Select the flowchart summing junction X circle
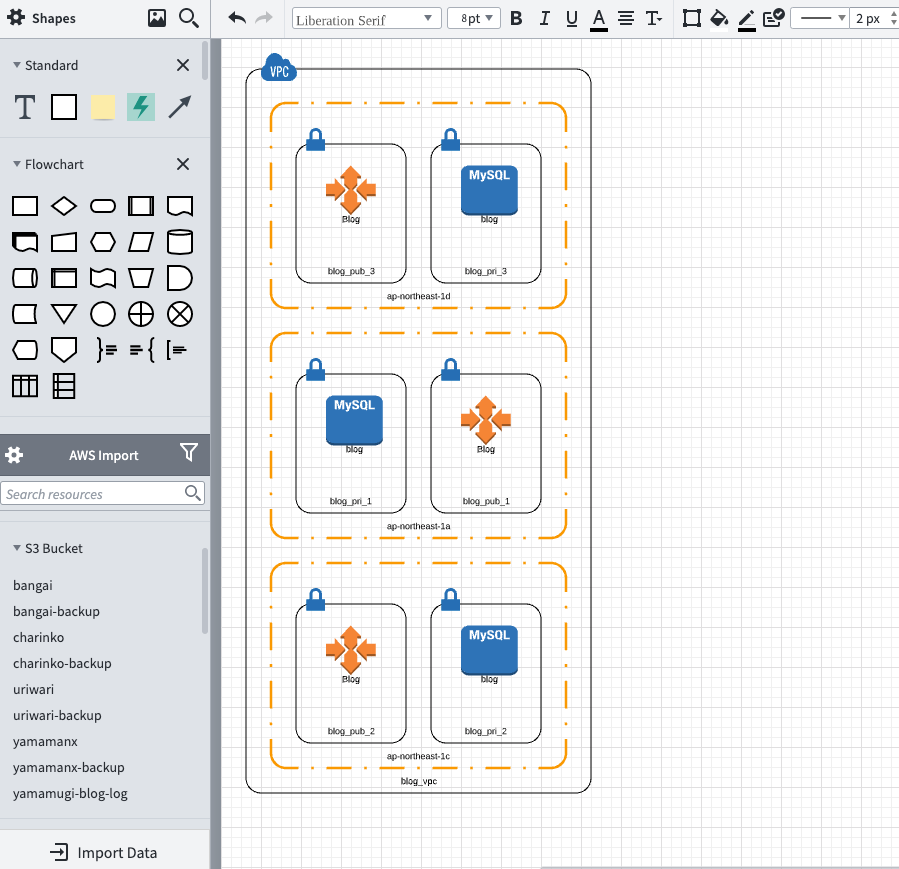This screenshot has height=869, width=899. tap(179, 314)
